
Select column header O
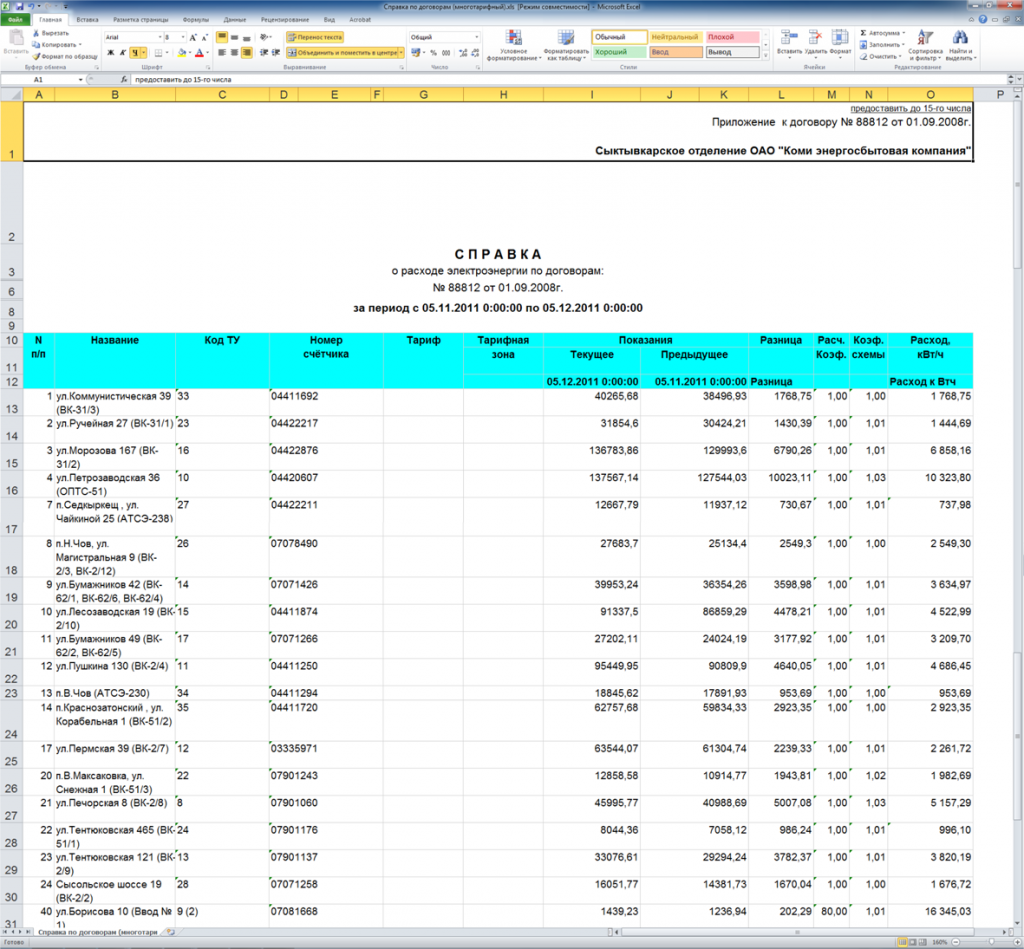point(931,95)
